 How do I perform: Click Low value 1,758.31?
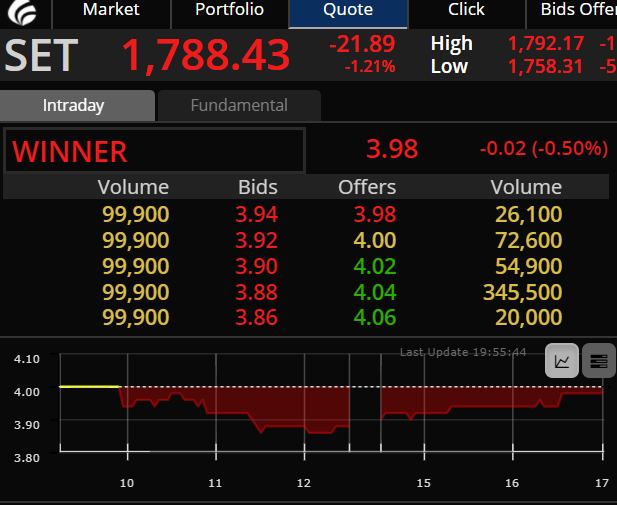click(x=545, y=67)
